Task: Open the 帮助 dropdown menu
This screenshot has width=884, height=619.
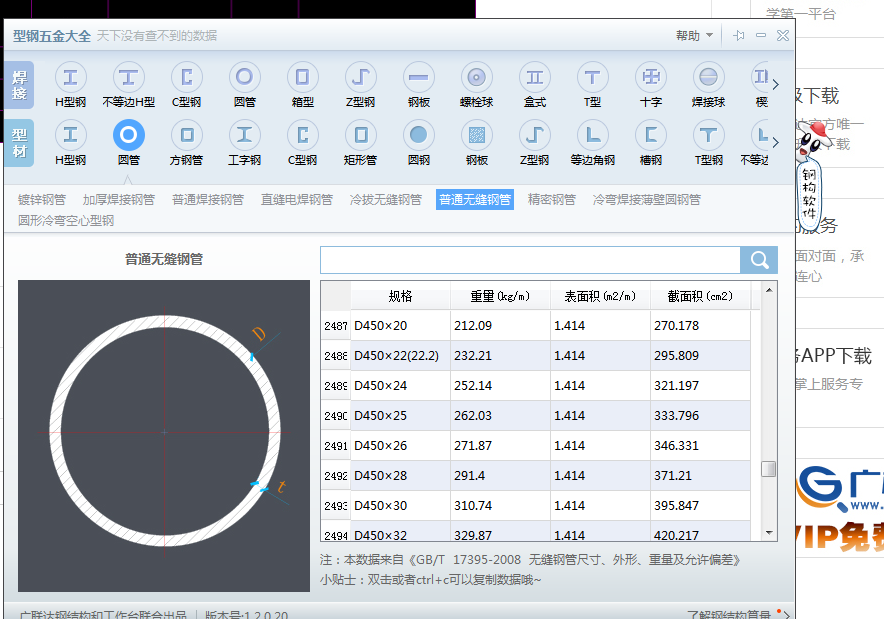Action: tap(694, 36)
